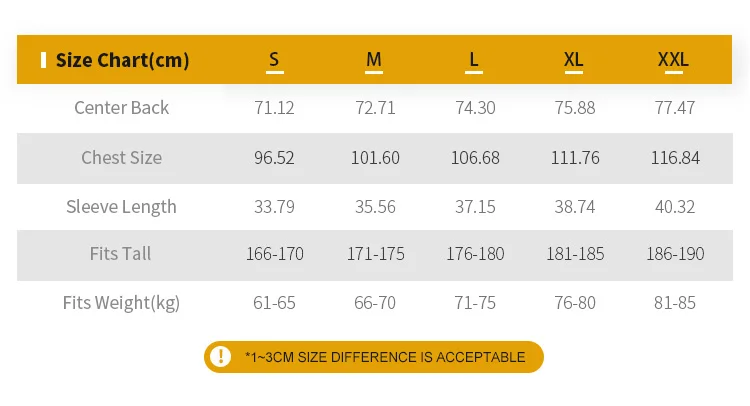The height and width of the screenshot is (406, 750).
Task: Click the 37.15 Sleeve Length value
Action: (x=475, y=207)
